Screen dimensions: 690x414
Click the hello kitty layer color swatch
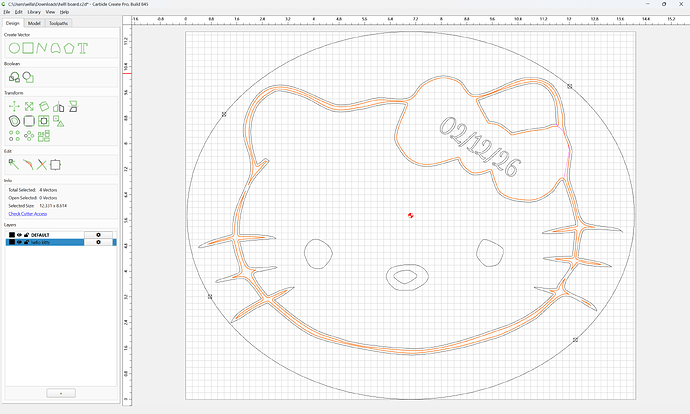(x=12, y=242)
